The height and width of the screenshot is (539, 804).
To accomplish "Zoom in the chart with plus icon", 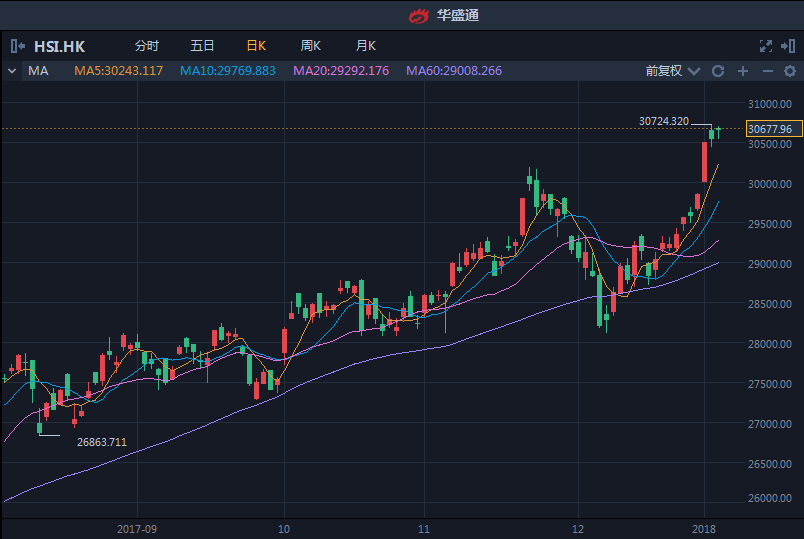I will click(743, 71).
